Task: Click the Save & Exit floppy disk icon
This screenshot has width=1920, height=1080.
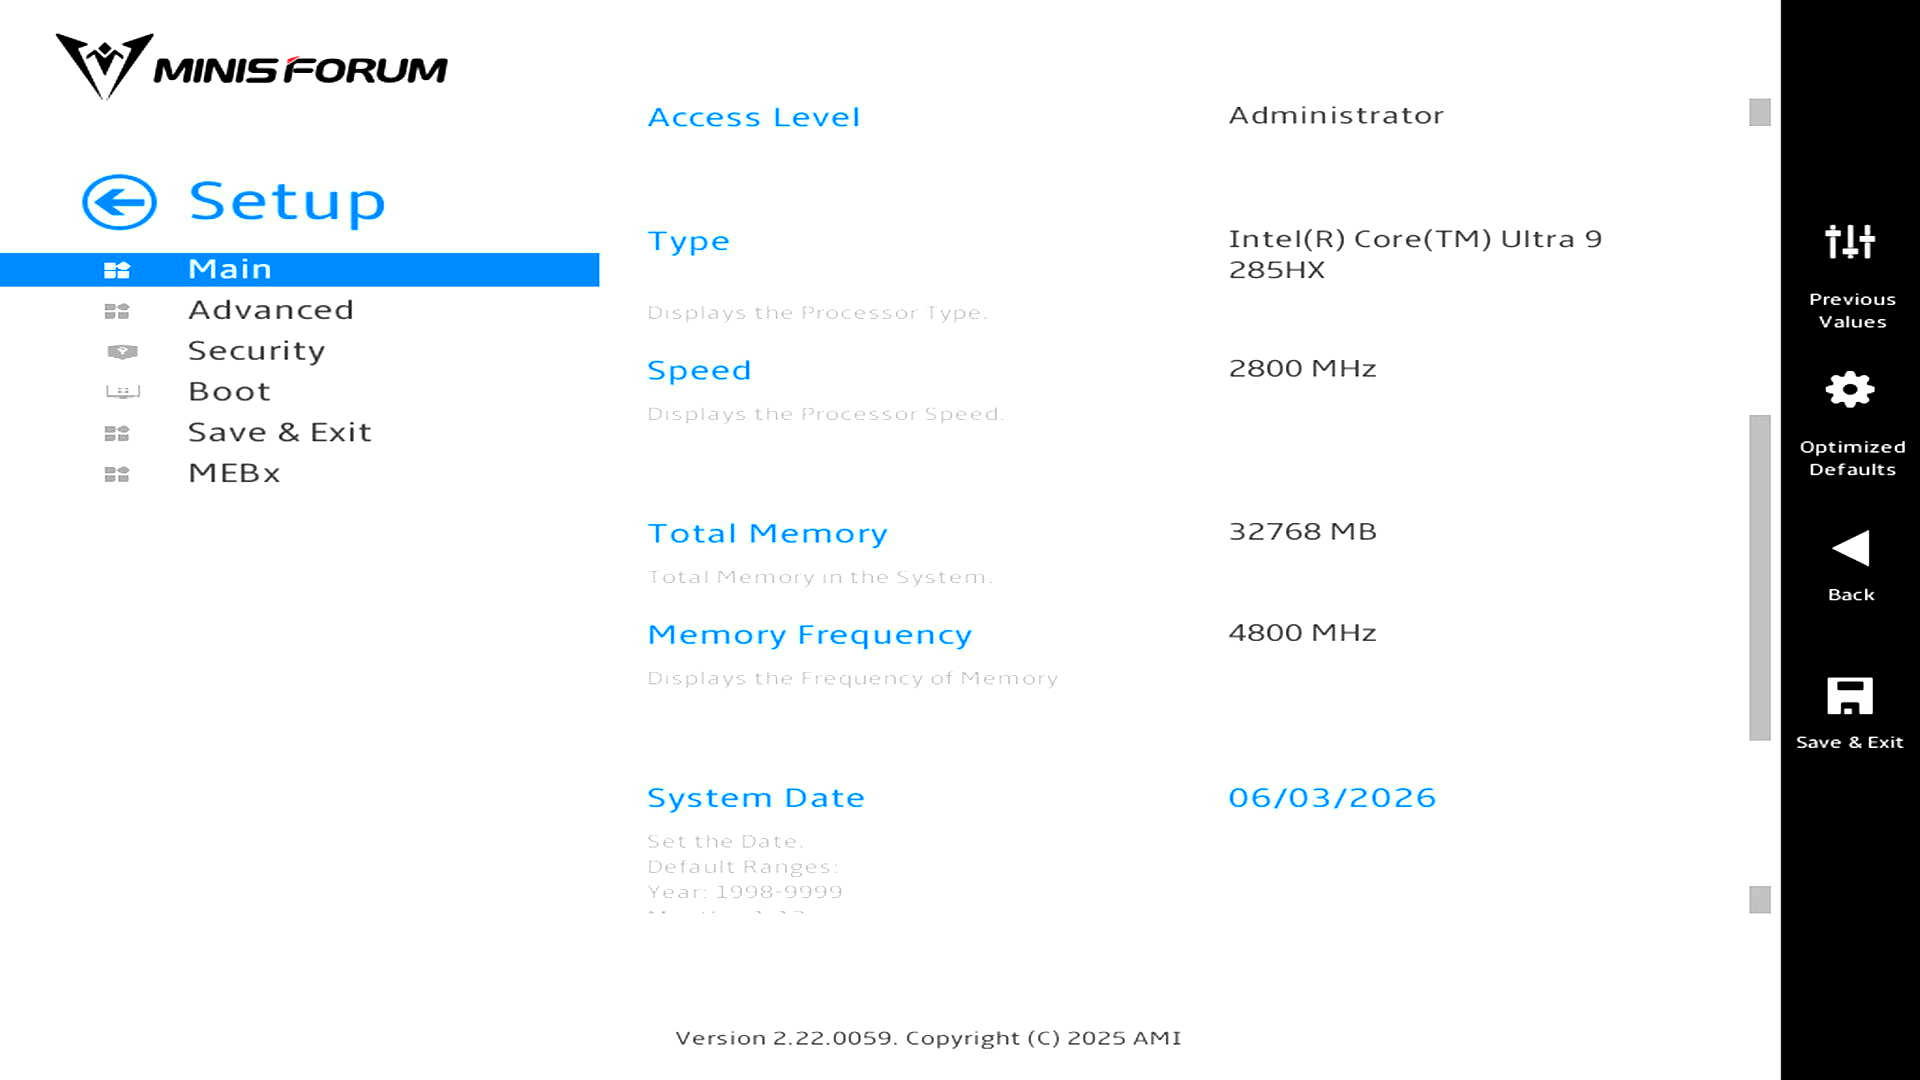Action: 1850,696
